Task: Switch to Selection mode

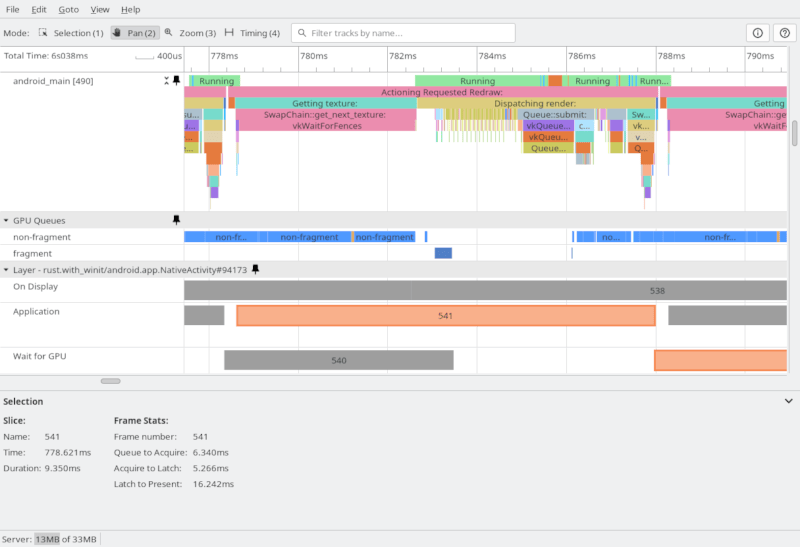Action: [x=71, y=33]
